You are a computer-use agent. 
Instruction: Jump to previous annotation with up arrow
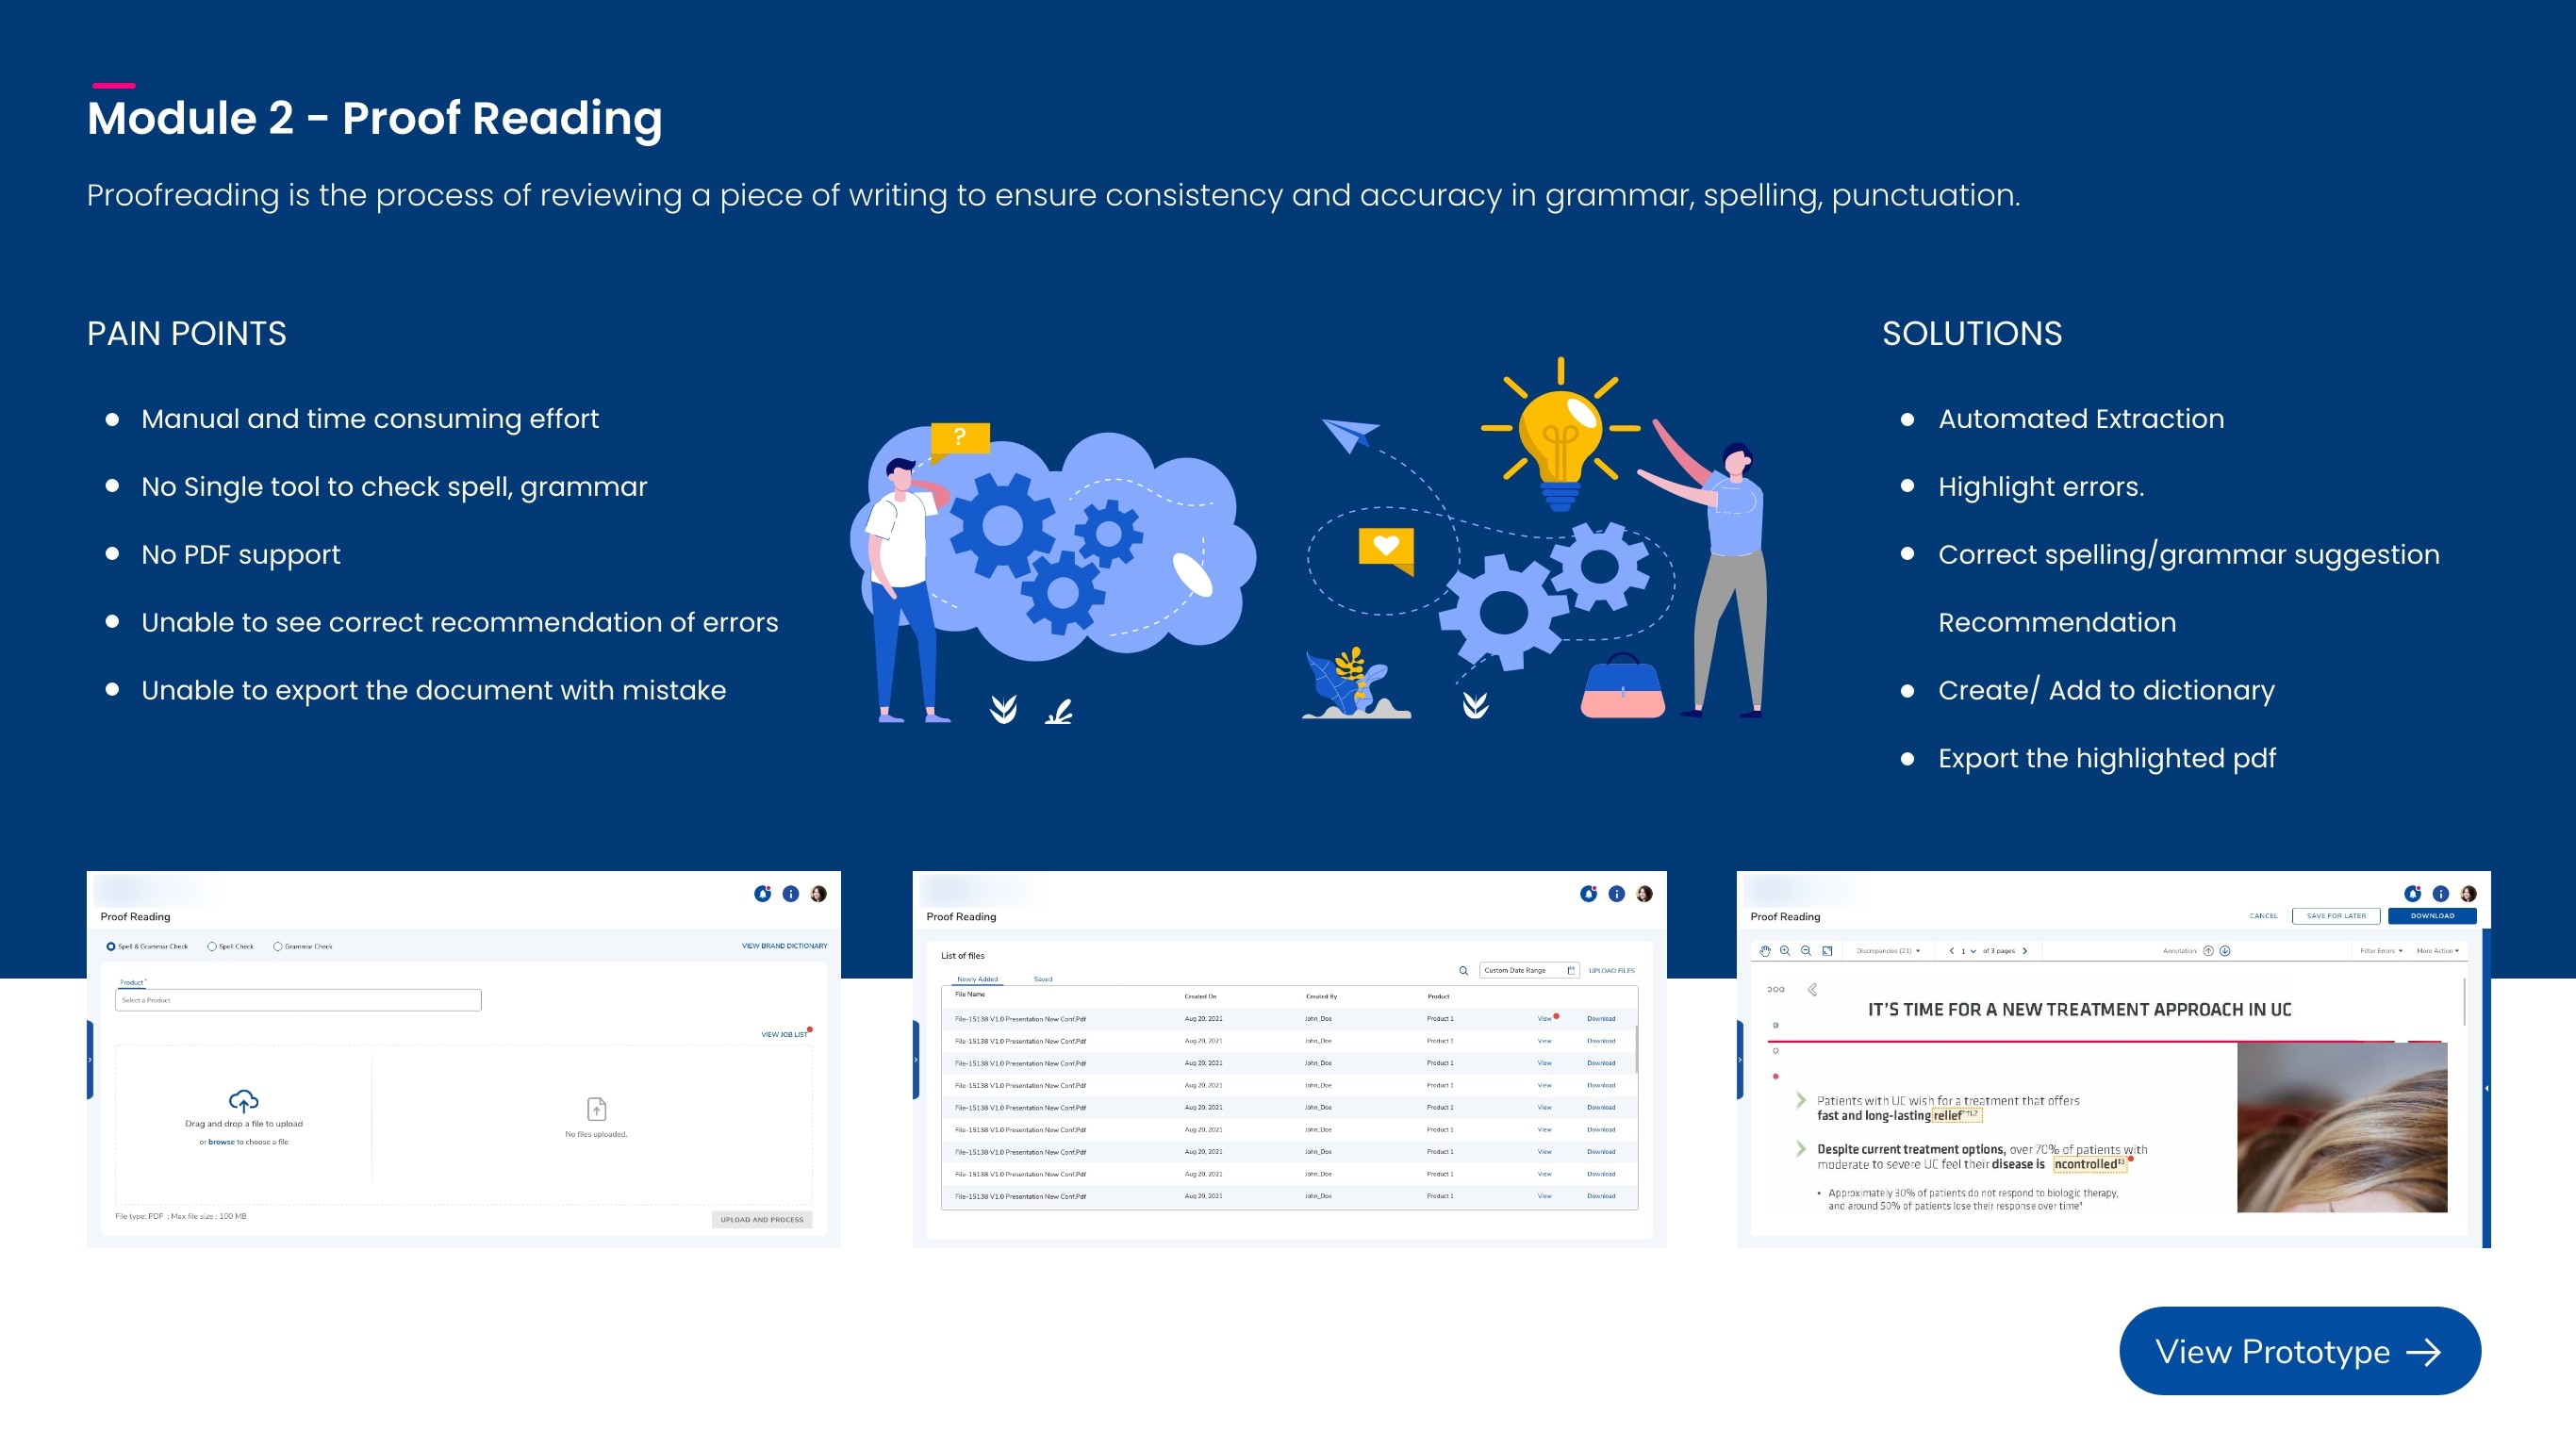coord(2208,951)
